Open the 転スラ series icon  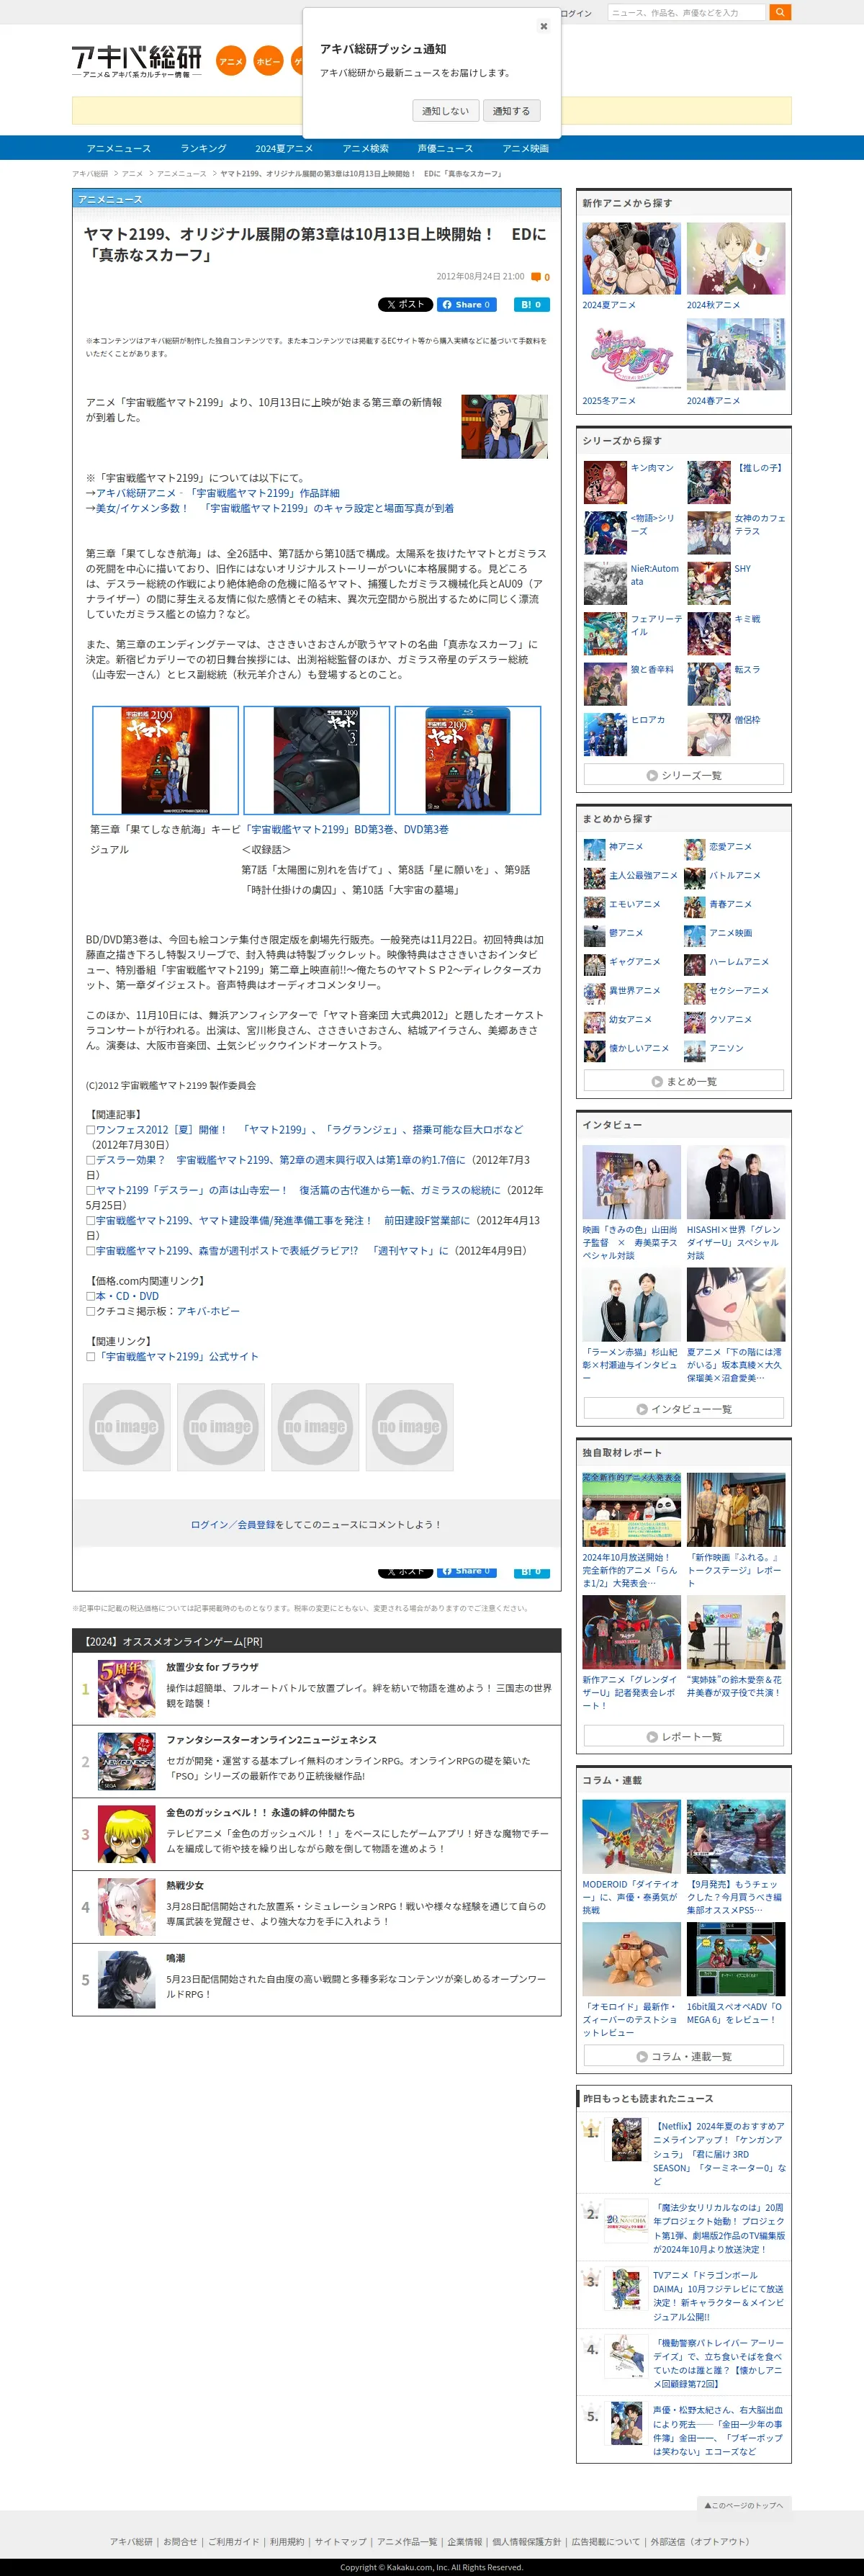[709, 685]
